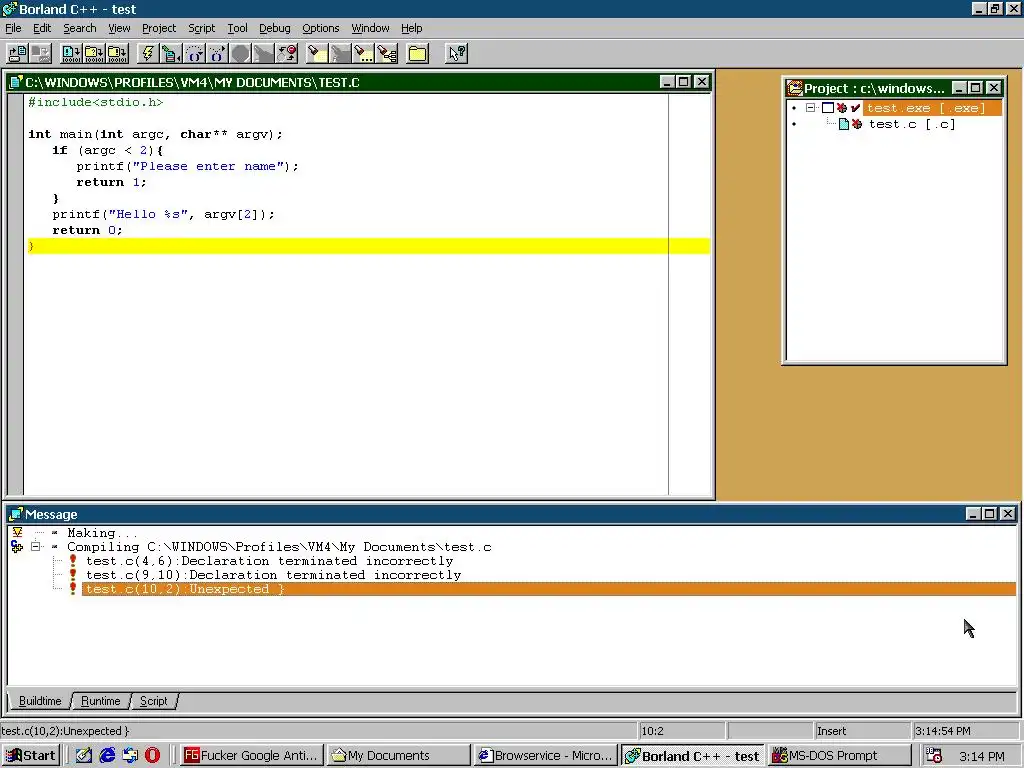The height and width of the screenshot is (768, 1024).
Task: Click the flashlight with ellipsis toolbar icon
Action: [363, 54]
